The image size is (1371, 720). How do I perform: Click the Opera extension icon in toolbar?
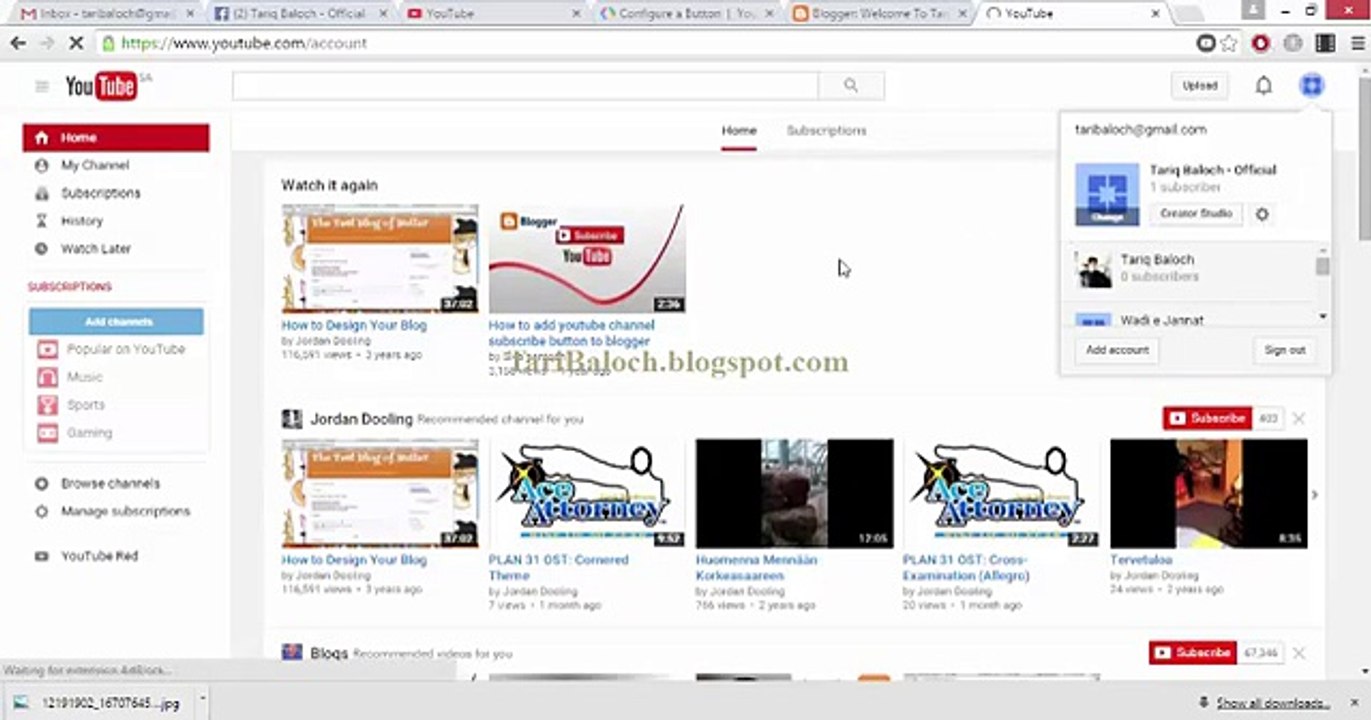(x=1261, y=43)
